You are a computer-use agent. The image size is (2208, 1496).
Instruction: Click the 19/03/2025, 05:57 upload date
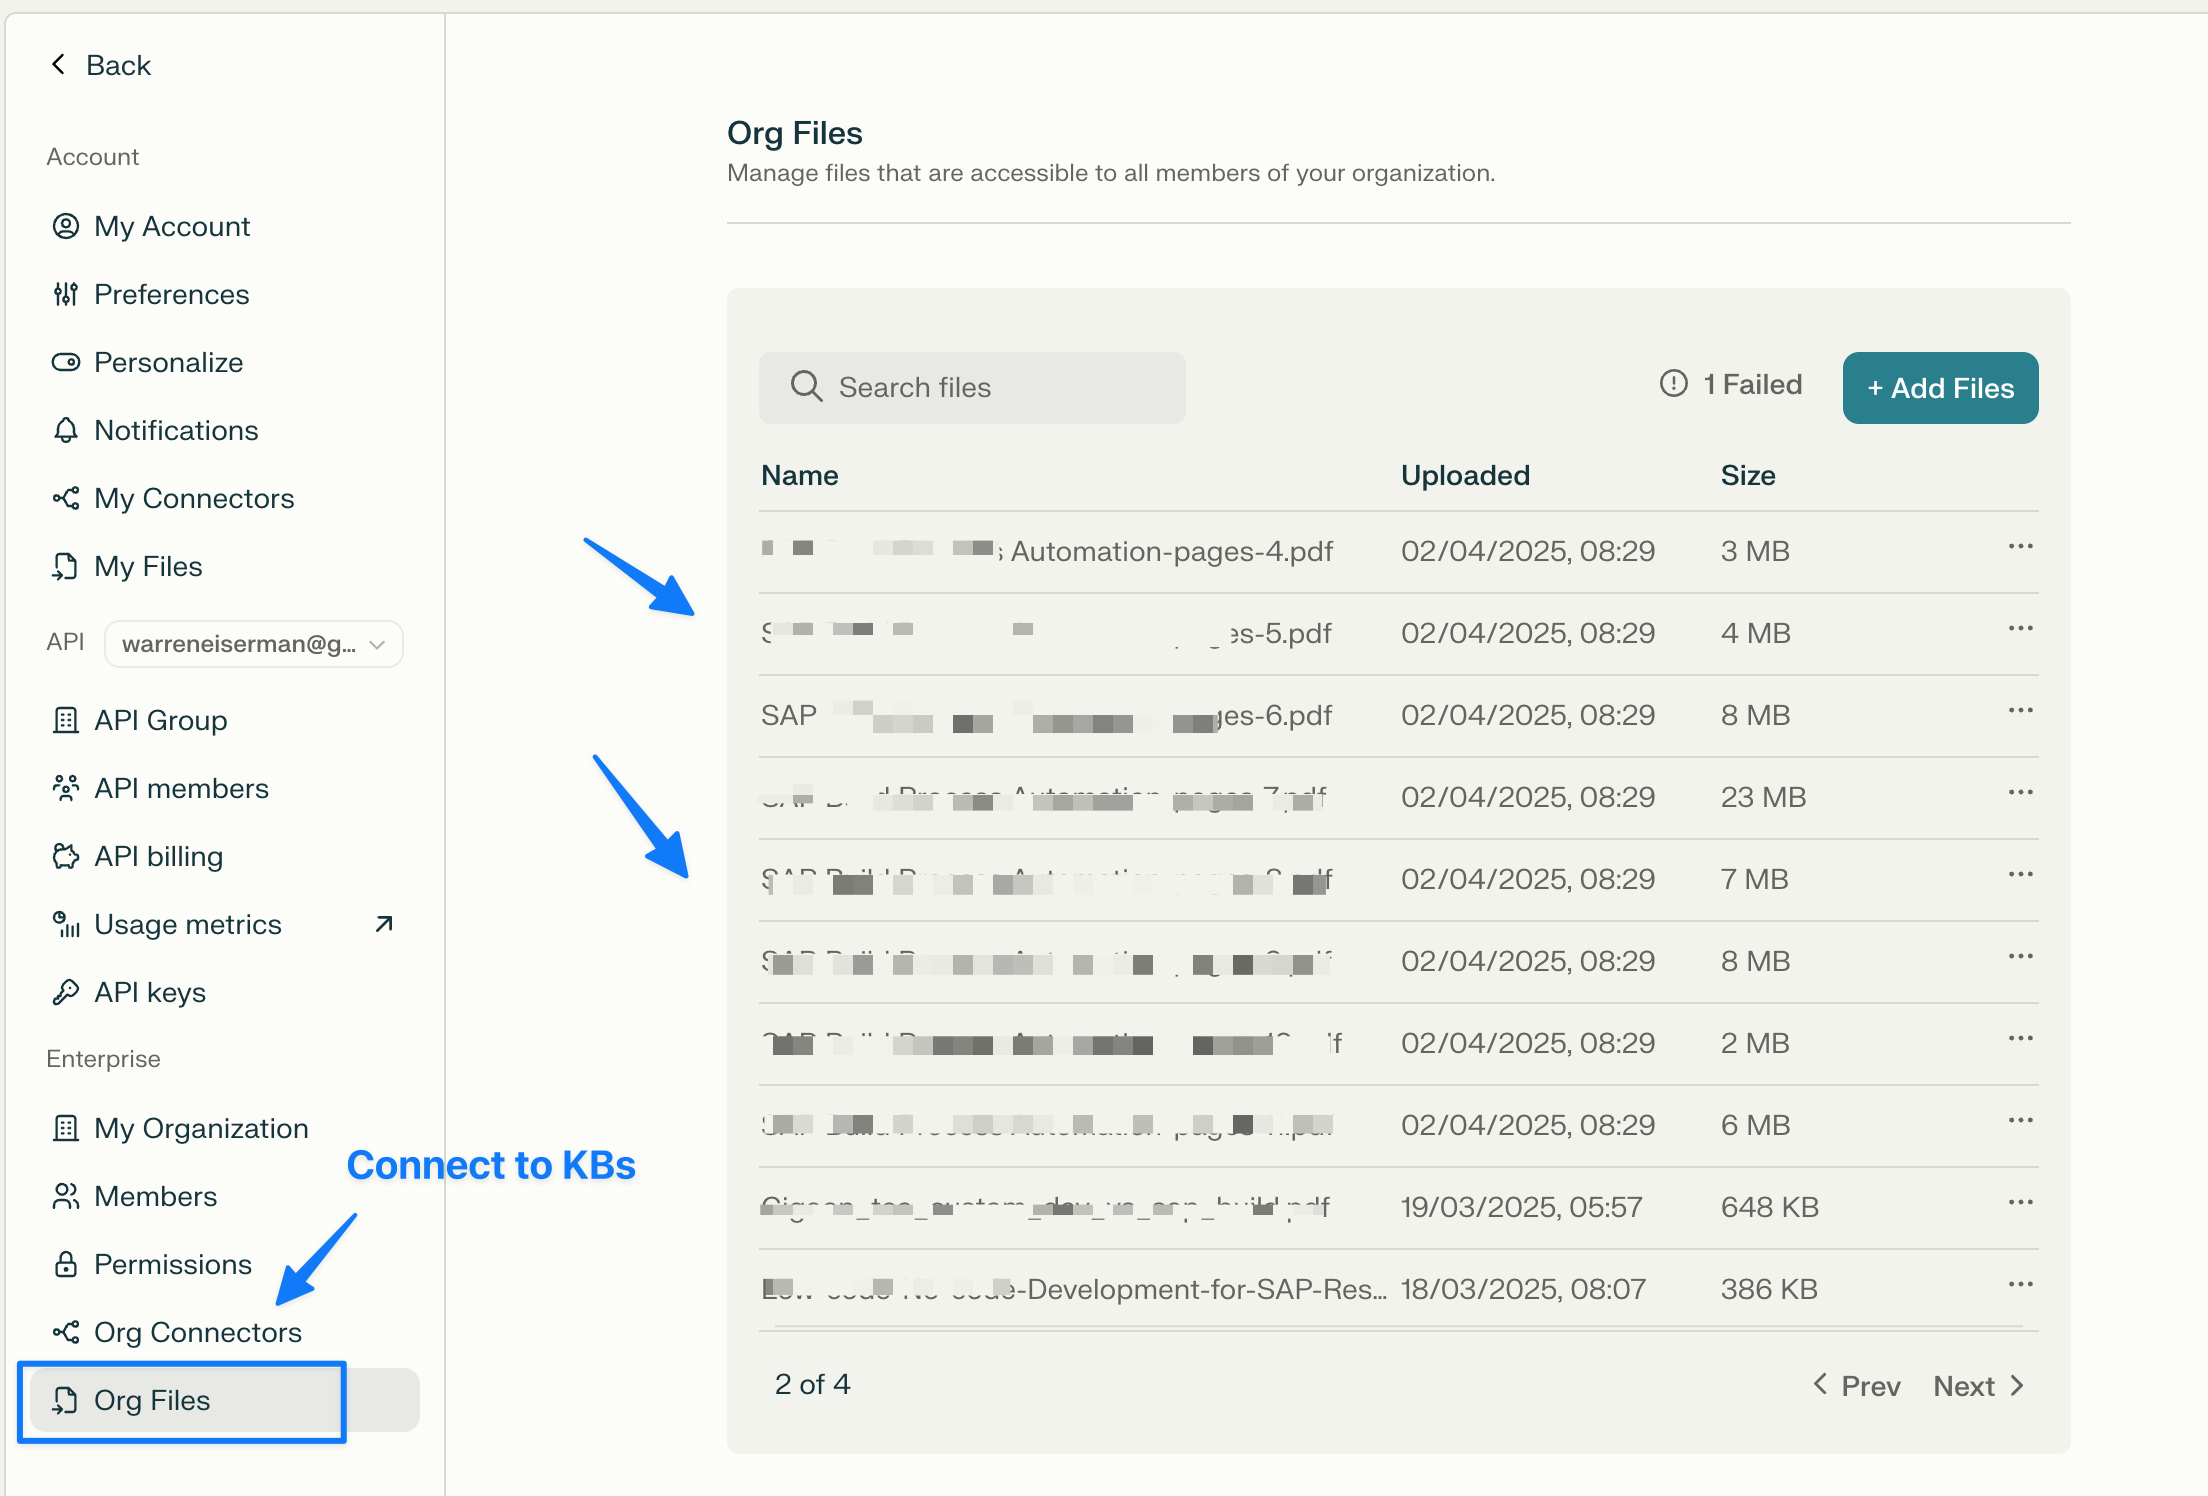pyautogui.click(x=1521, y=1207)
